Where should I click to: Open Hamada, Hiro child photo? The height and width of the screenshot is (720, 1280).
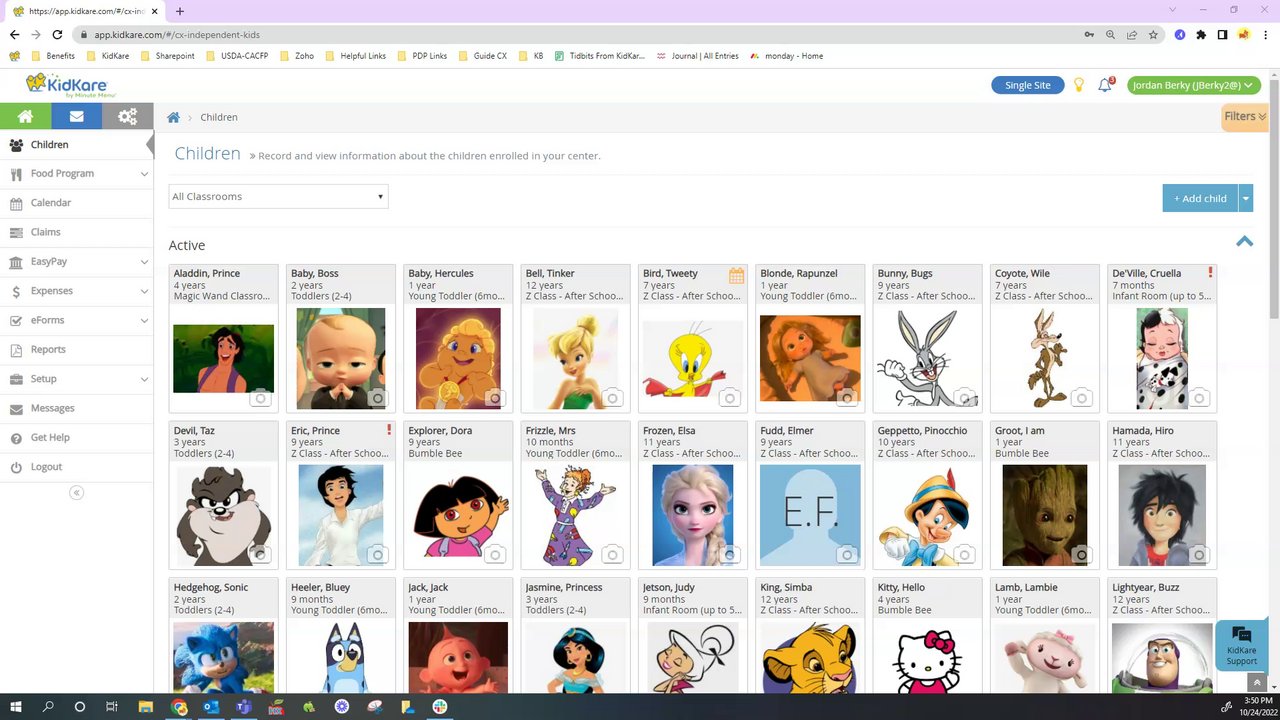click(1162, 515)
